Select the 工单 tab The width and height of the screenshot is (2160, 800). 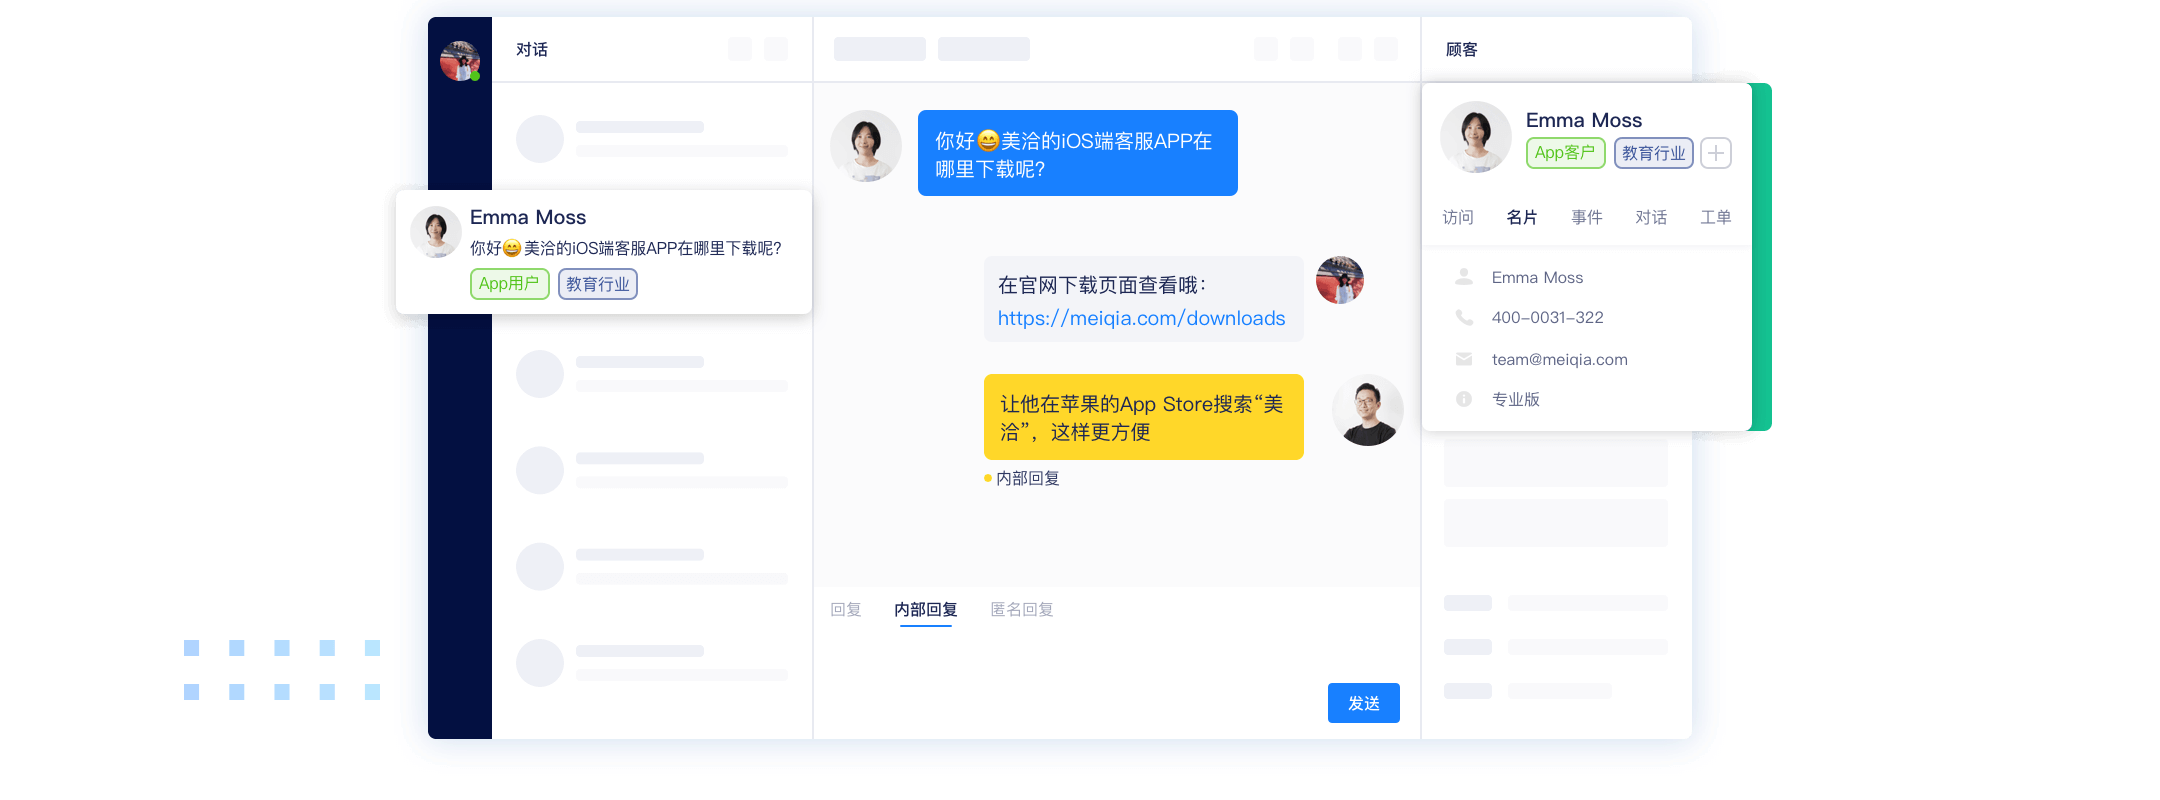1715,217
